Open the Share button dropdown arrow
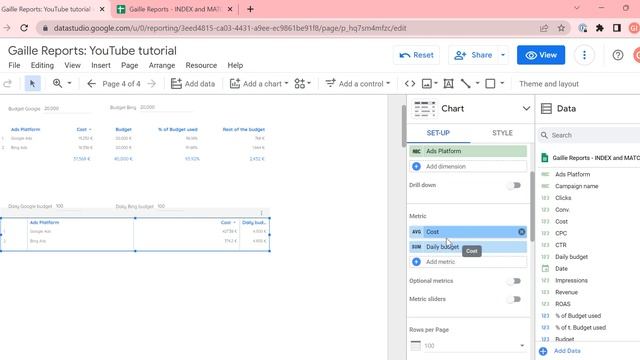The width and height of the screenshot is (640, 360). (503, 55)
